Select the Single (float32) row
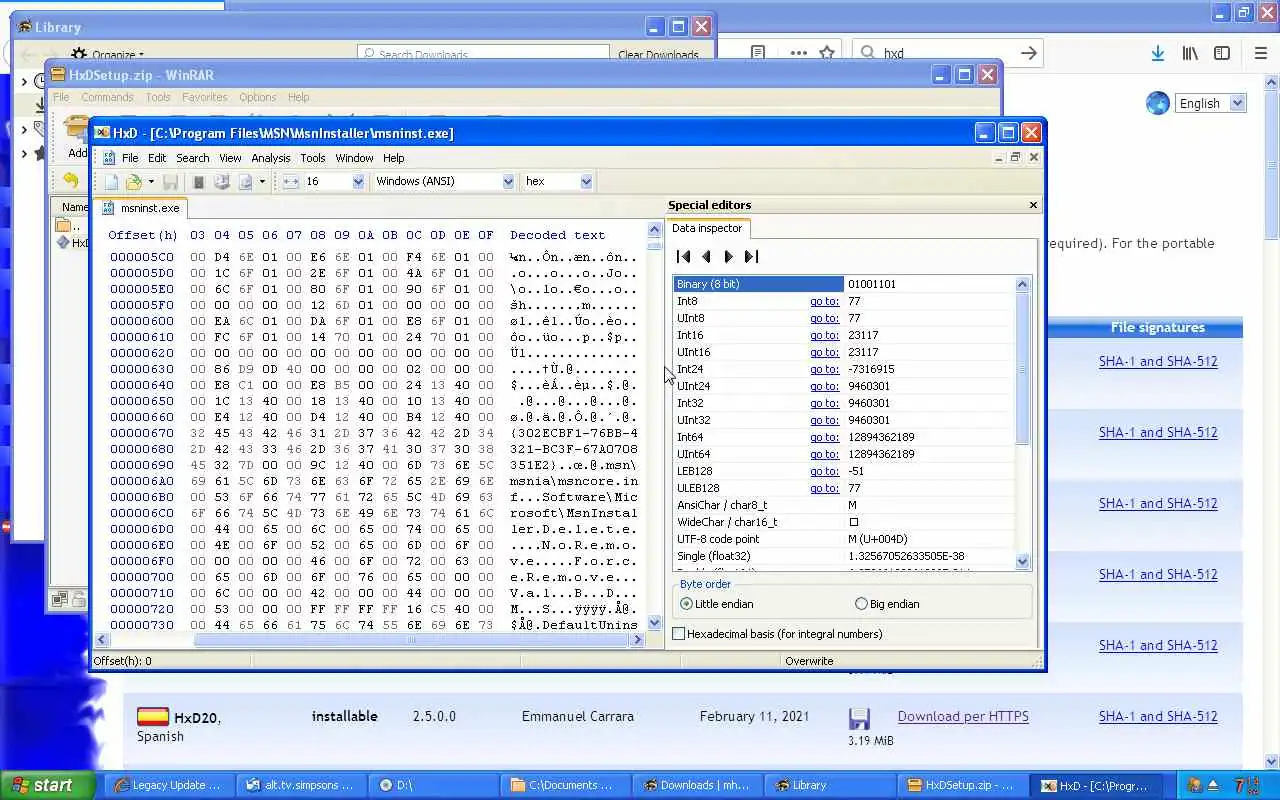 pos(844,556)
